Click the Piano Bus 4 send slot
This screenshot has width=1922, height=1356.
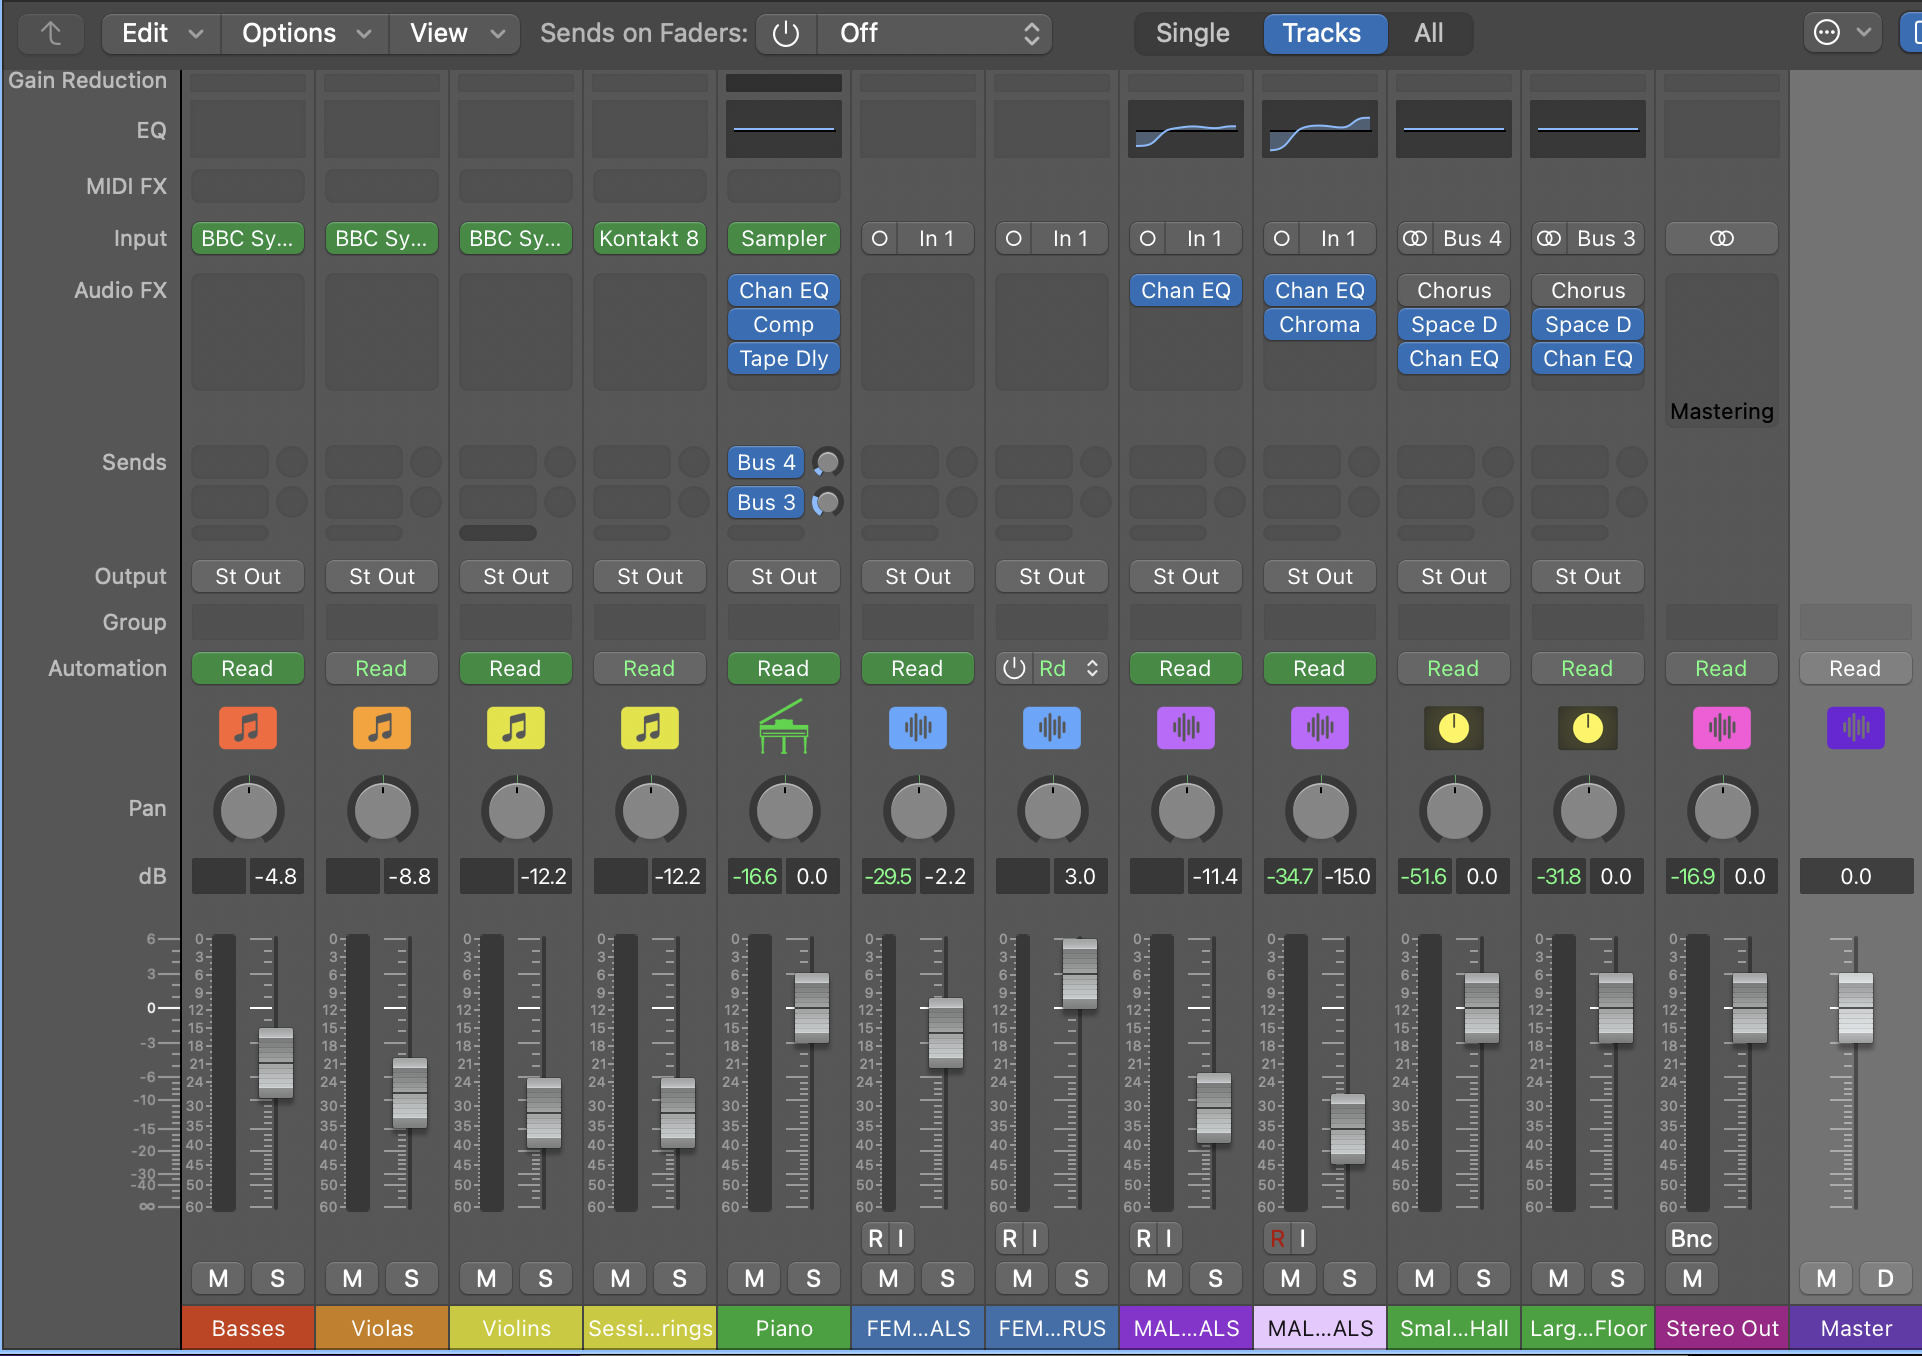click(766, 462)
